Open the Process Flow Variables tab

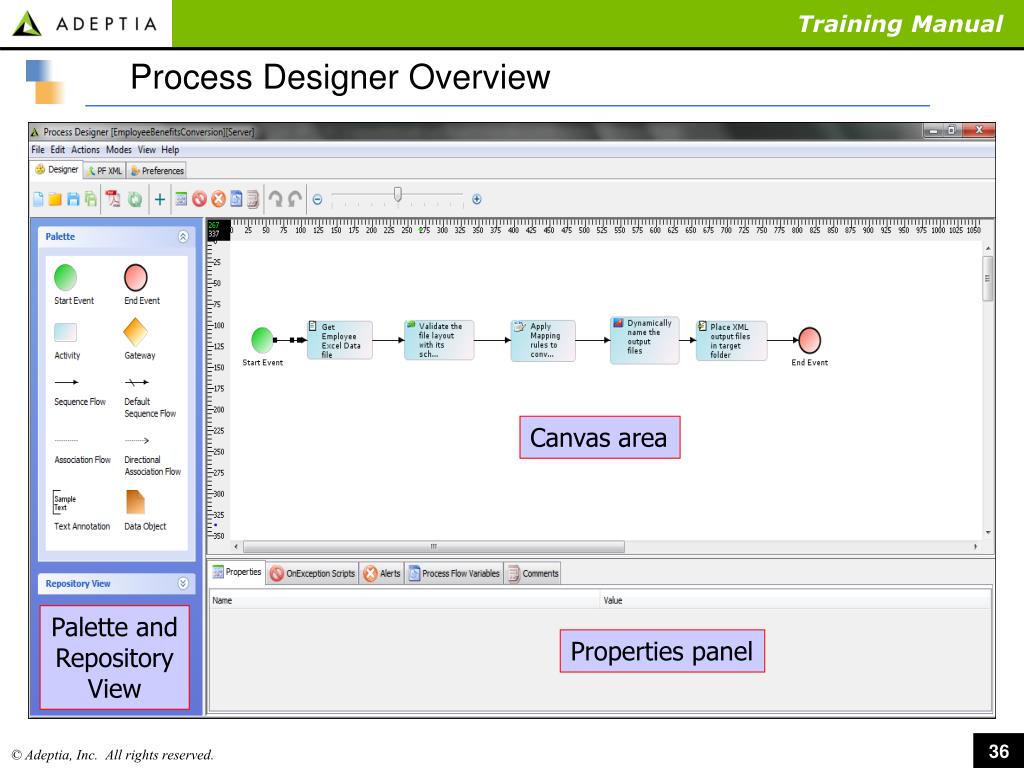[454, 573]
